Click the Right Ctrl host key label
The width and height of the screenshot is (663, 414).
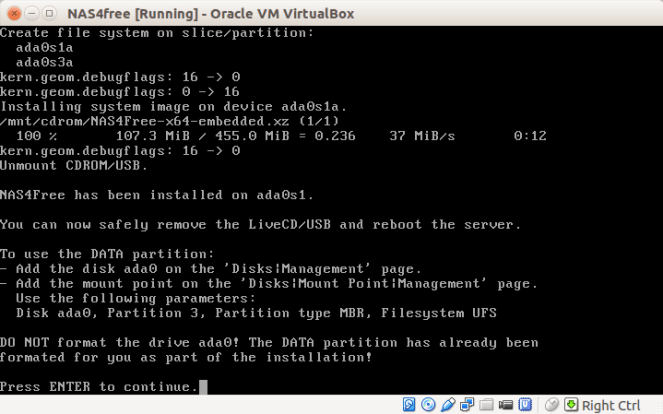point(611,405)
